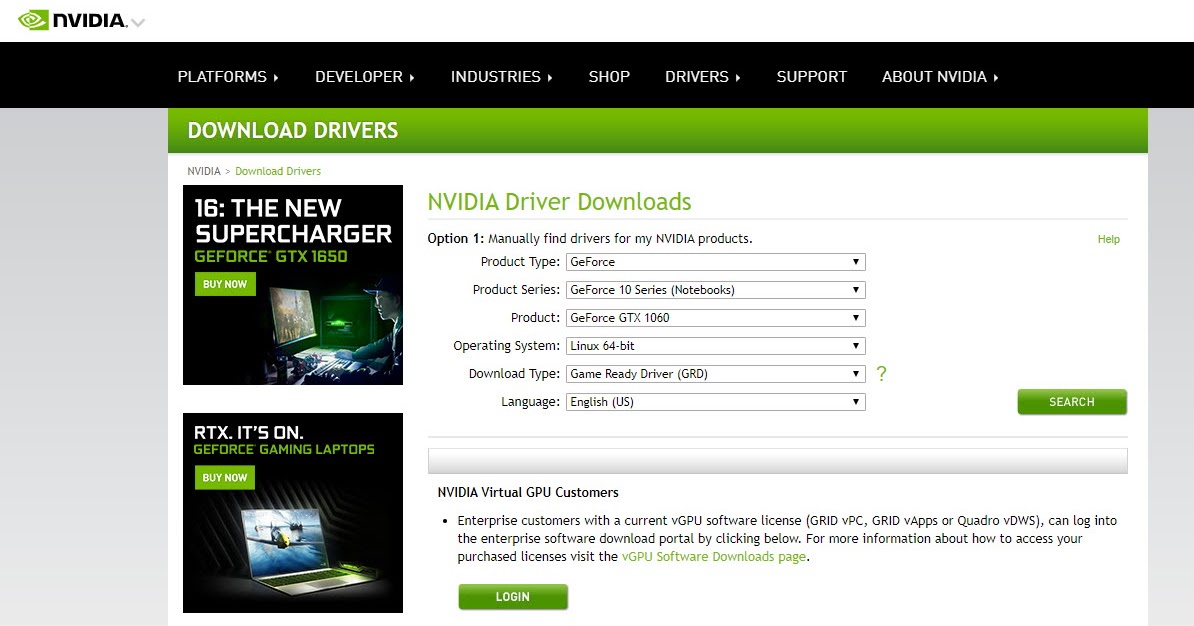Open the Operating System dropdown
The height and width of the screenshot is (626, 1194).
pyautogui.click(x=716, y=346)
